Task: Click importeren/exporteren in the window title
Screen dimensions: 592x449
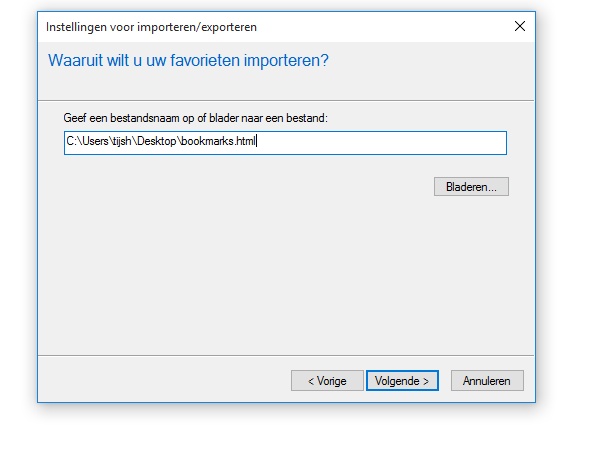Action: 197,27
